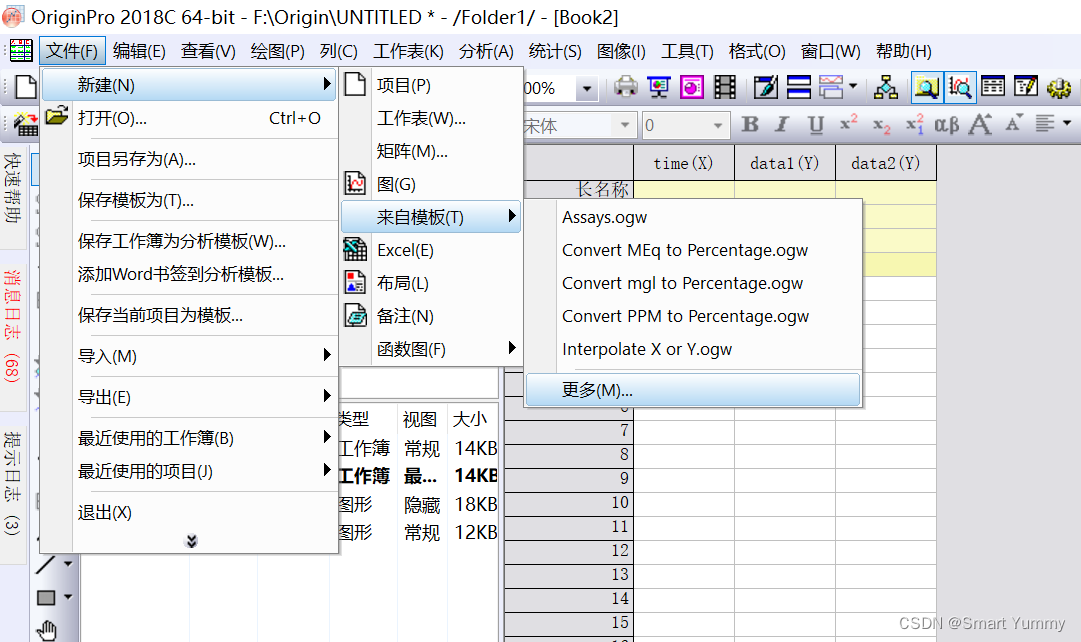1081x642 pixels.
Task: Expand the 函数图(F) submenu arrow
Action: coord(512,347)
